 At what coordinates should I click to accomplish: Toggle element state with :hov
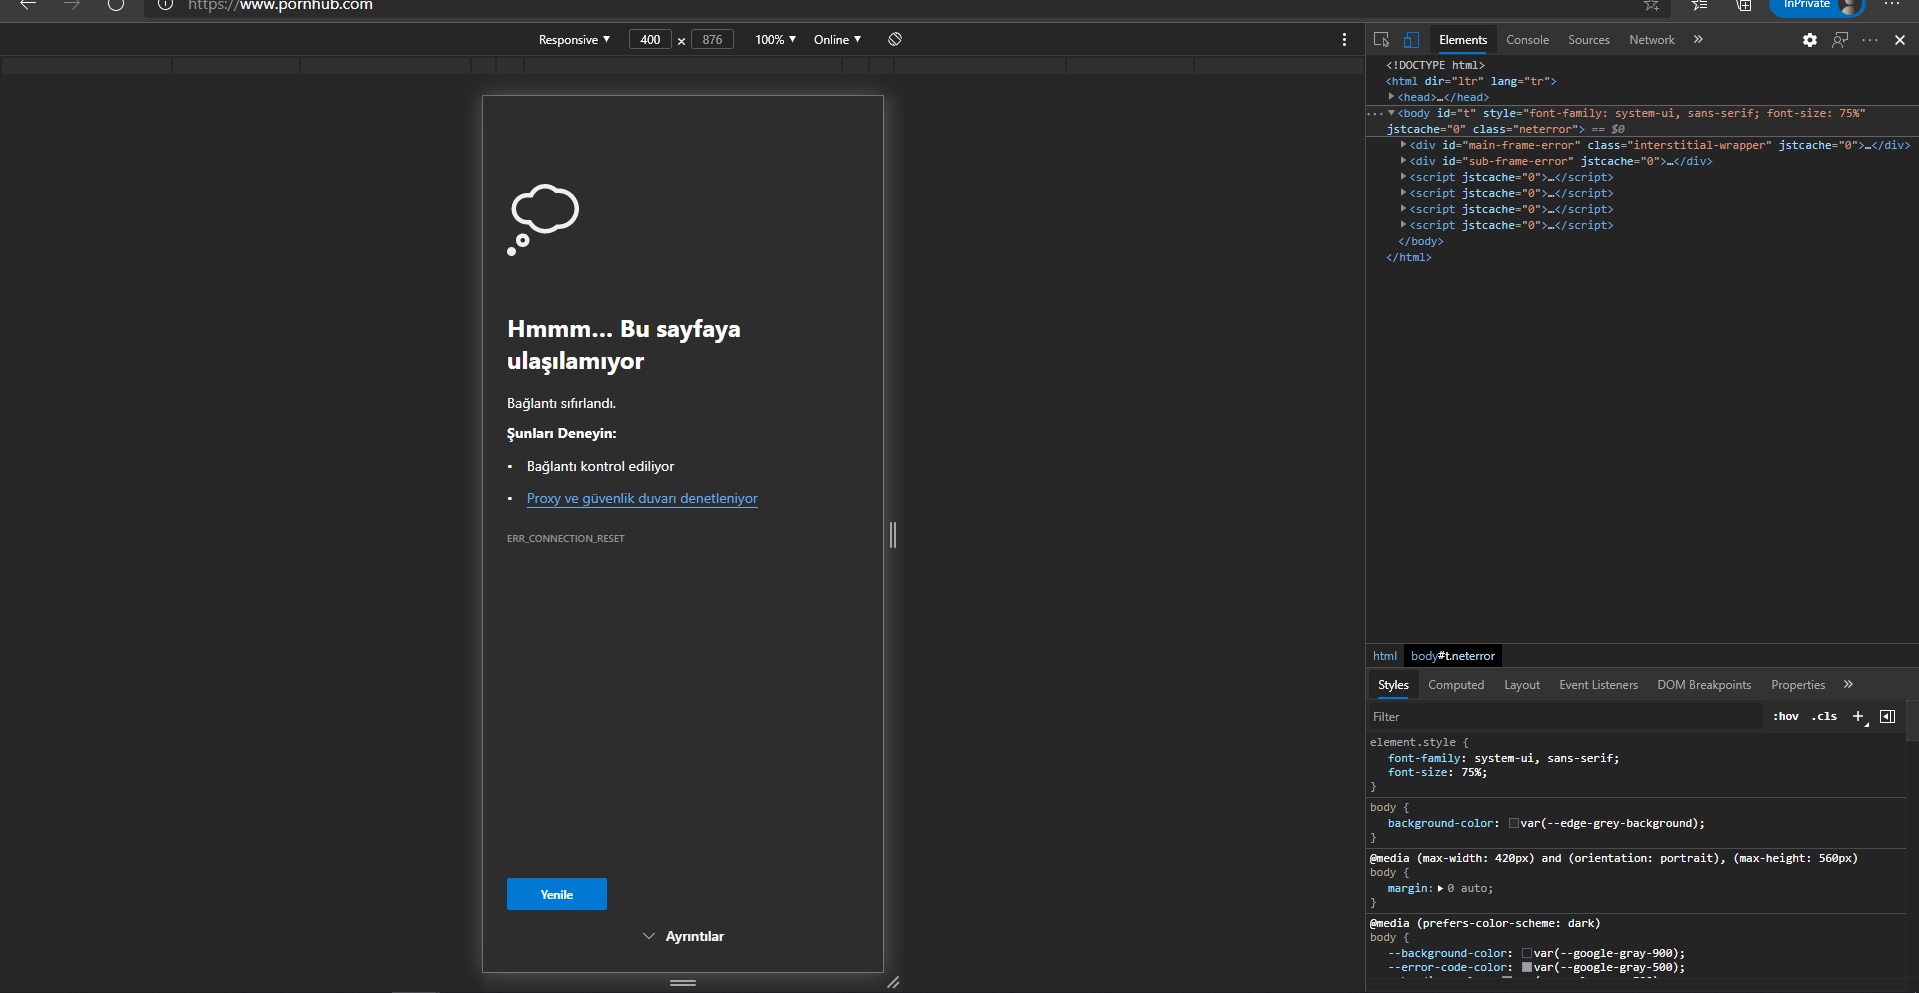pos(1786,716)
